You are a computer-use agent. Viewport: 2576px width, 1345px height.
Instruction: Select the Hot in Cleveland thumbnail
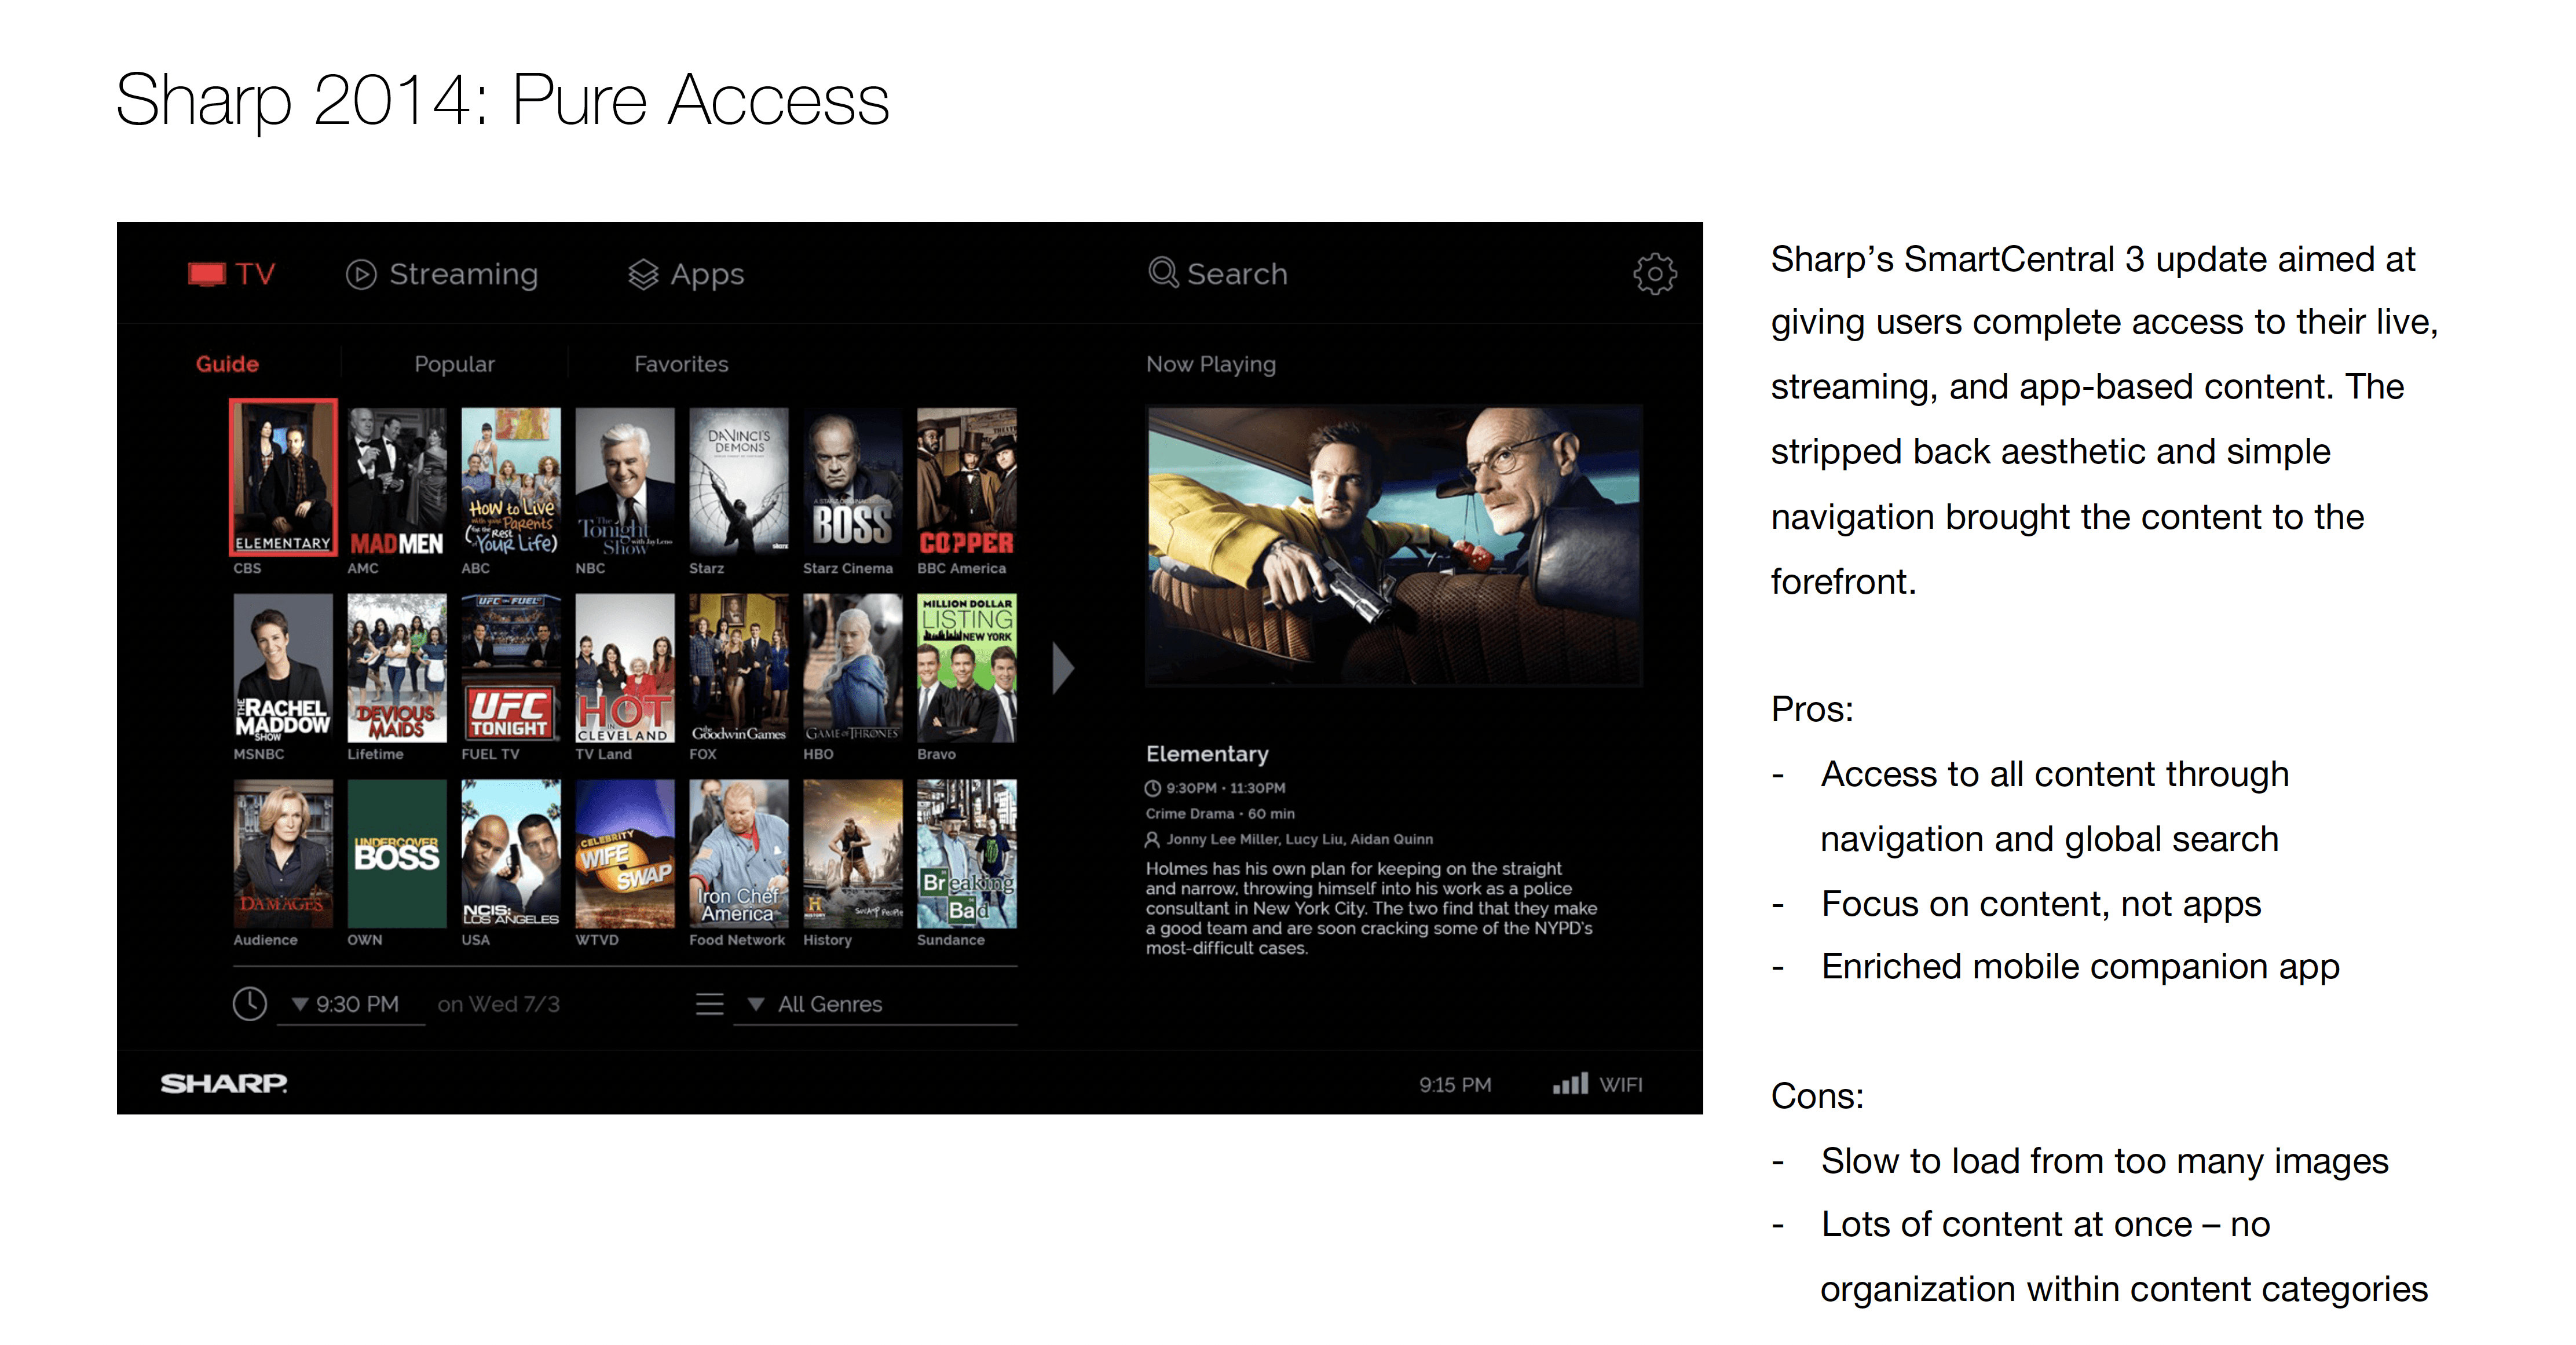click(625, 667)
